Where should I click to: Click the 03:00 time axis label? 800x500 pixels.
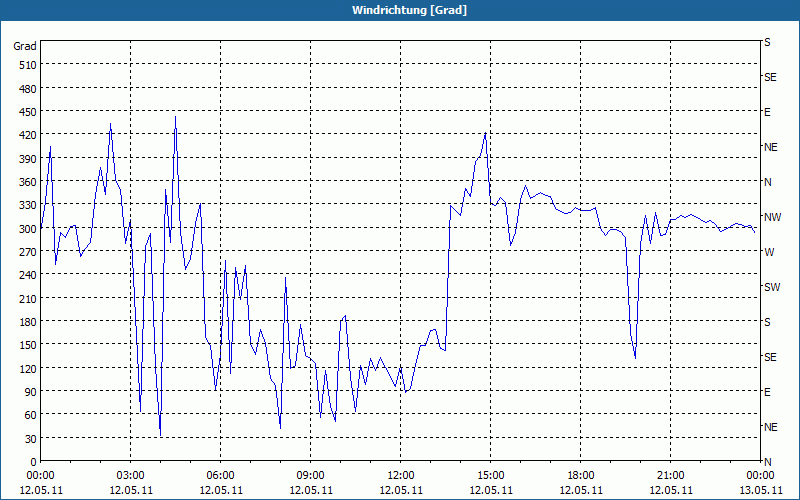click(131, 476)
